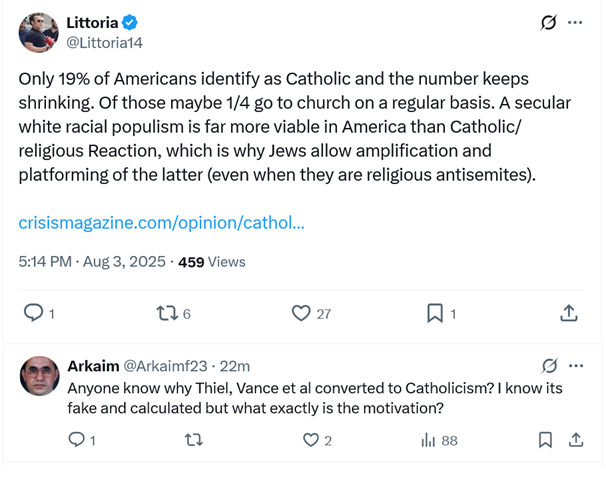View analytics for Arkaim's reply
Image resolution: width=606 pixels, height=480 pixels.
pos(428,440)
